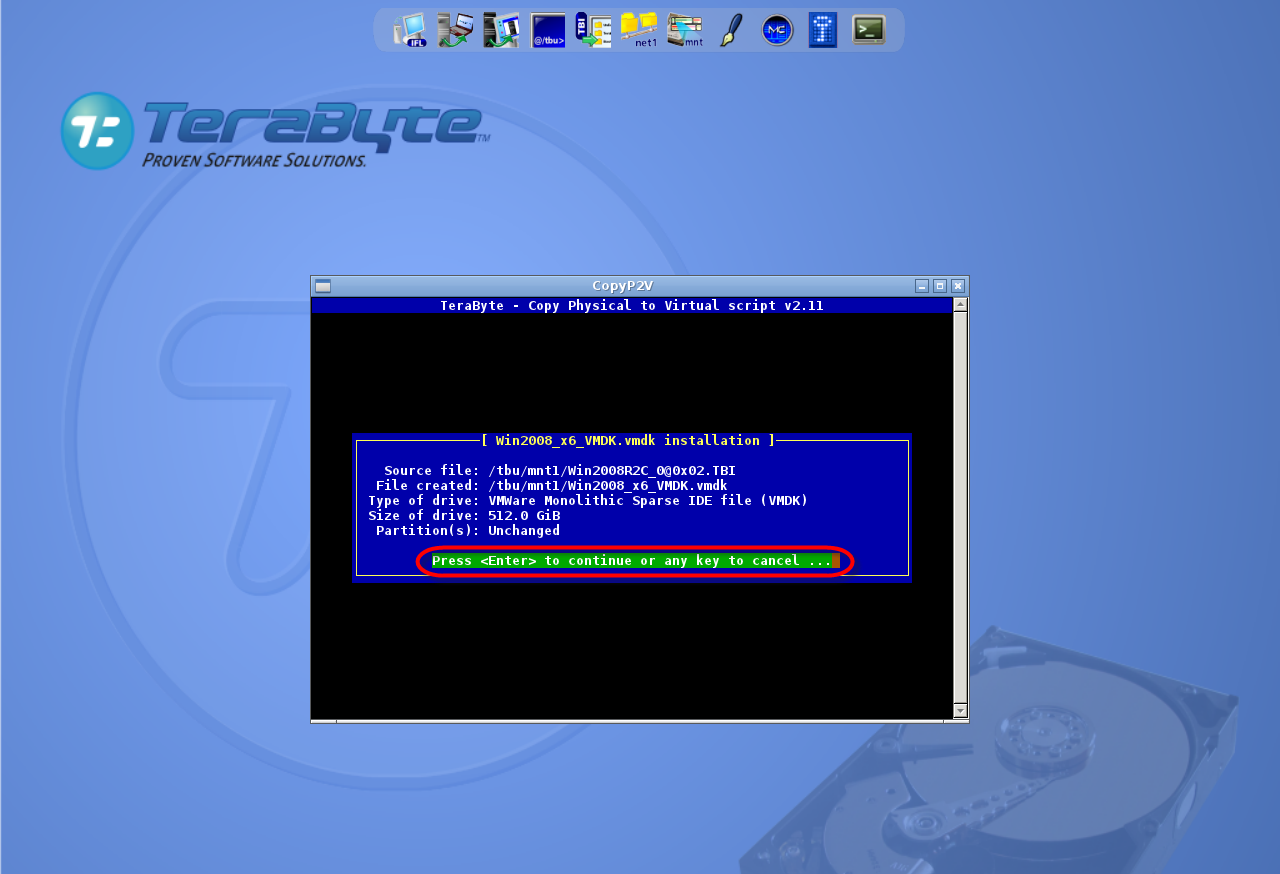Viewport: 1280px width, 874px height.
Task: Open the tower-to-virtual-window copy tool icon
Action: pyautogui.click(x=502, y=30)
